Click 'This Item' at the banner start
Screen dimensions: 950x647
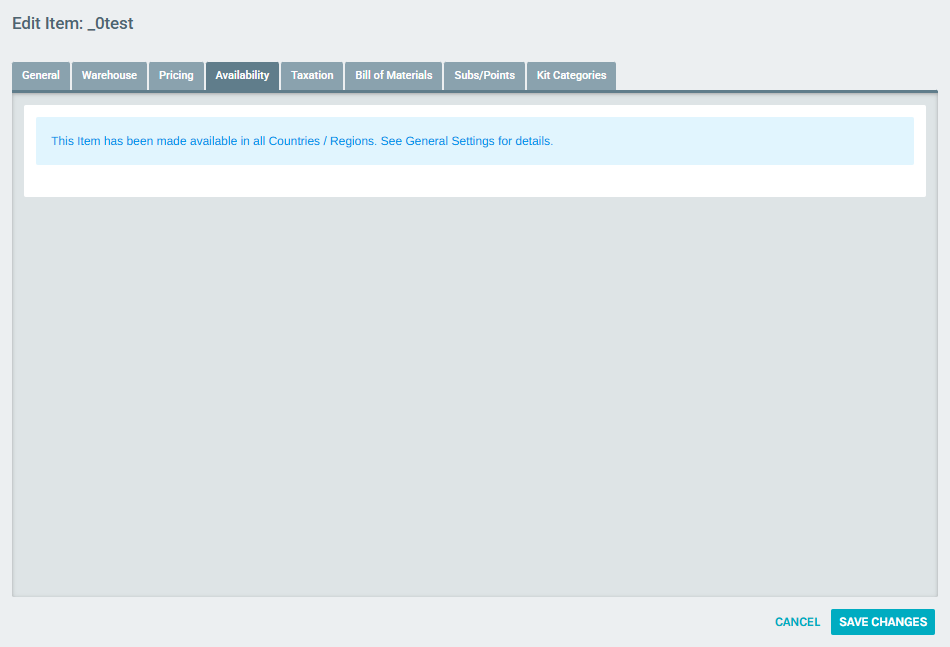[x=76, y=141]
